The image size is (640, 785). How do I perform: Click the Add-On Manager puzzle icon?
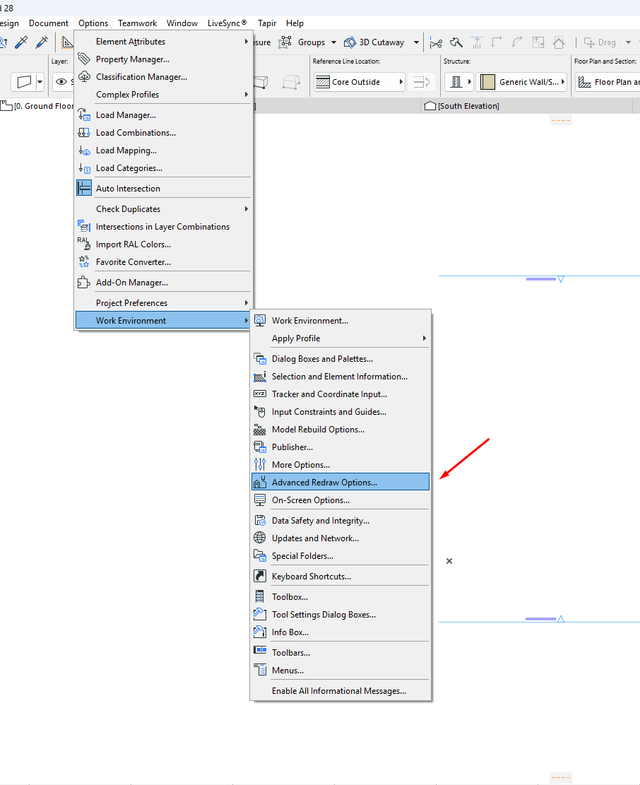(x=84, y=282)
